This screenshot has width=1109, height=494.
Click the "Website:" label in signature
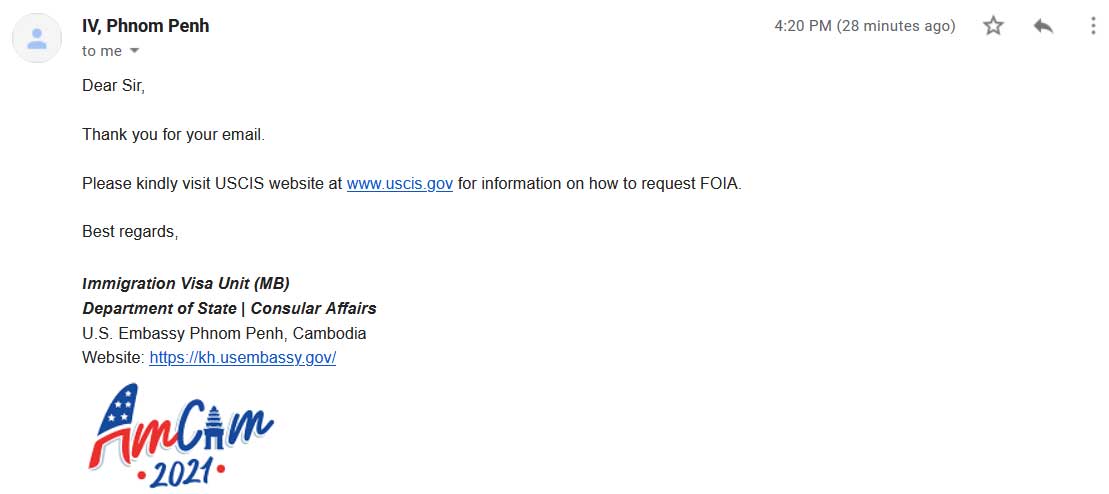(x=113, y=357)
